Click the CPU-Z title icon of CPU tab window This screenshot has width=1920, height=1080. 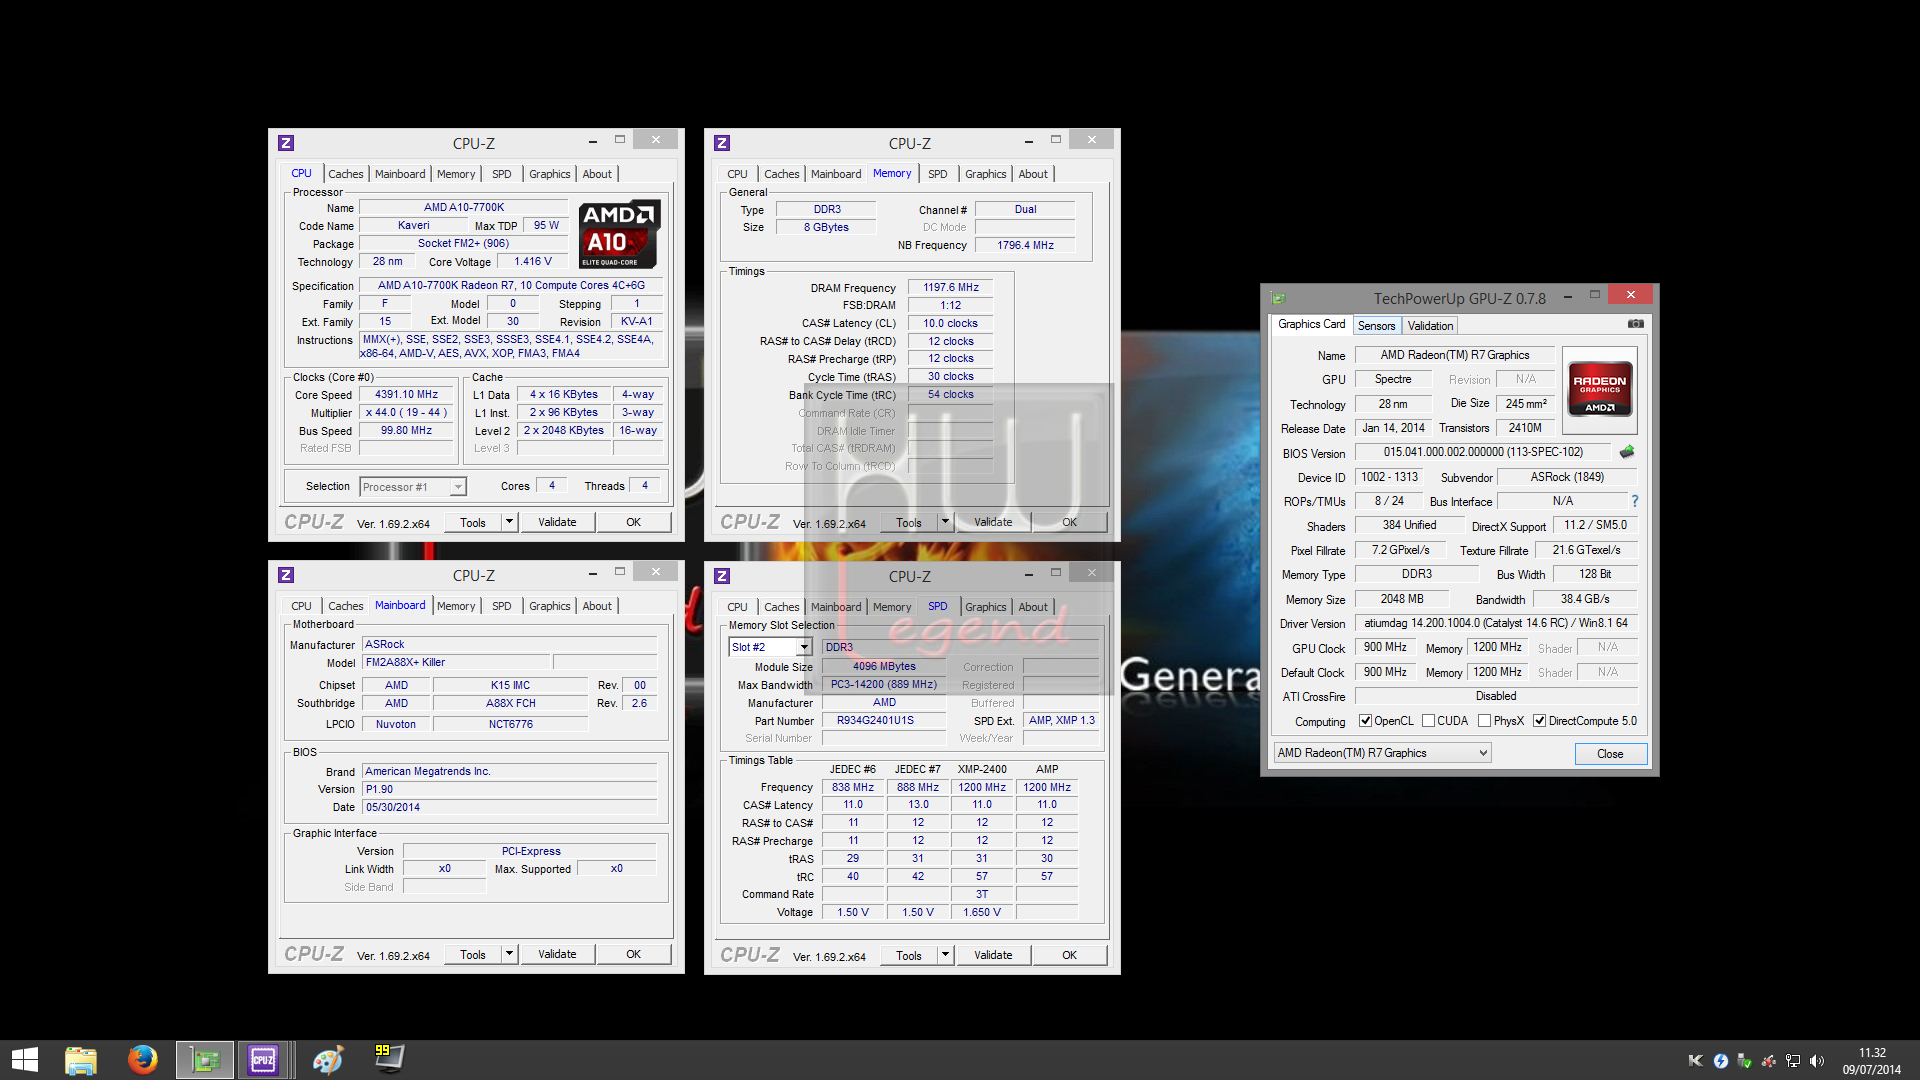(286, 143)
